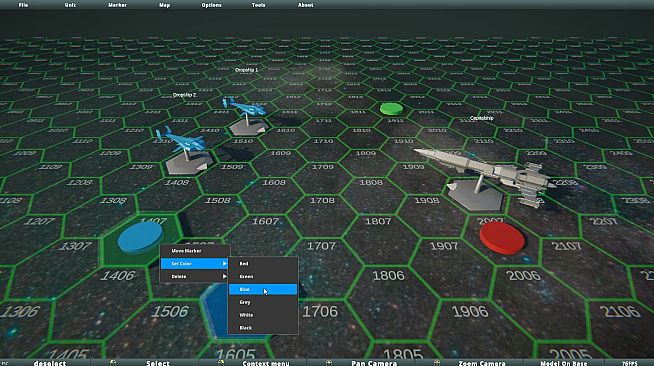Click hex 2107 on the map

point(566,246)
